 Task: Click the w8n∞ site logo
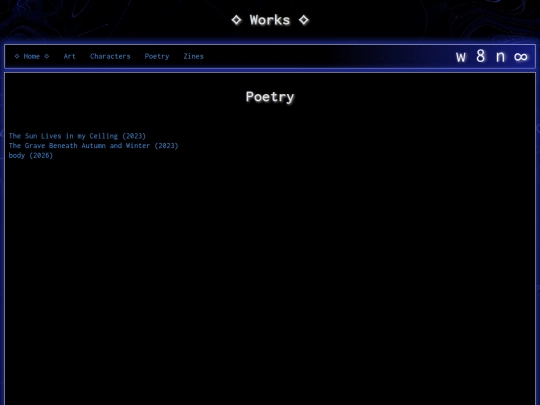(x=491, y=56)
